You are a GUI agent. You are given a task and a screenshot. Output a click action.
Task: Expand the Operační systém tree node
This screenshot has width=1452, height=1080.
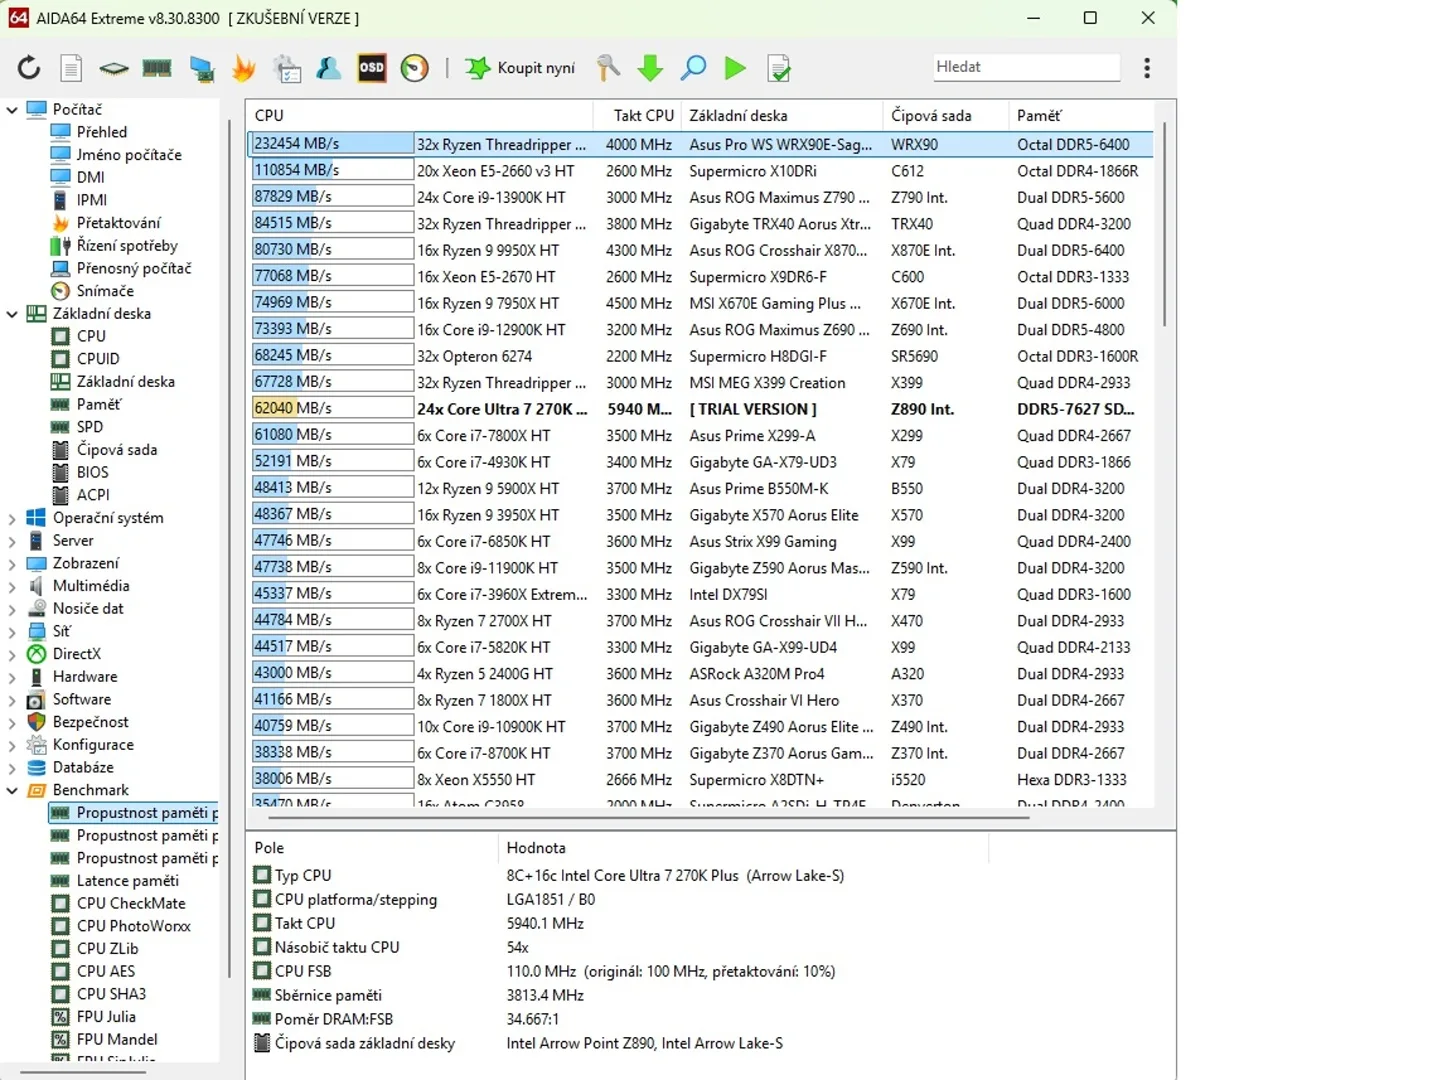pos(12,518)
